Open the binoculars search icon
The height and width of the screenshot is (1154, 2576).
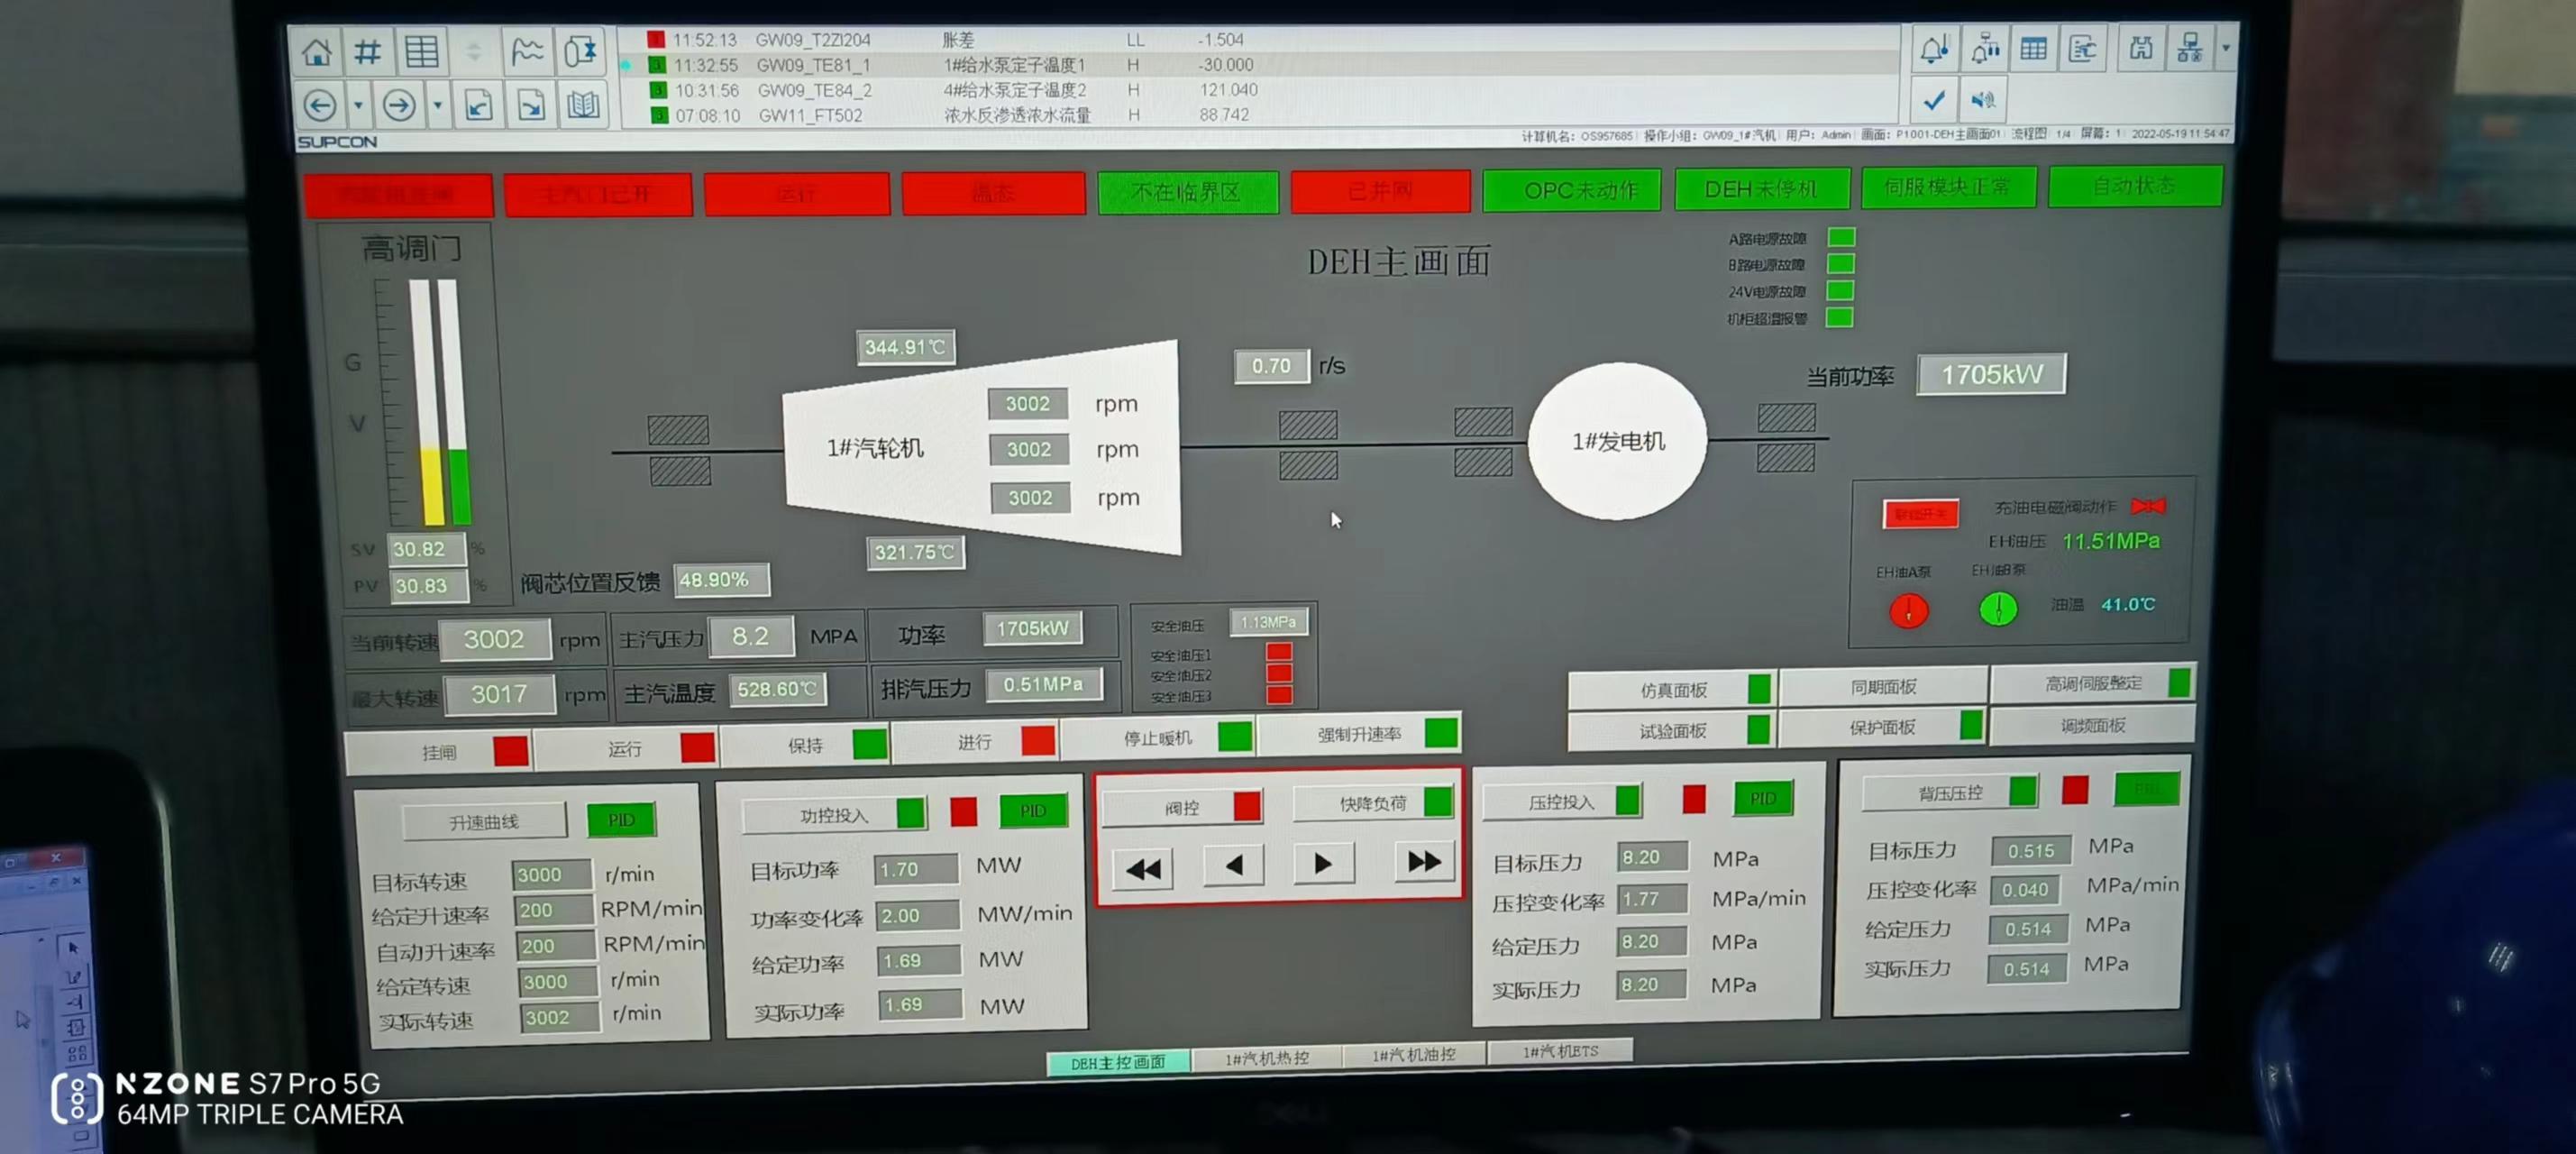2140,49
